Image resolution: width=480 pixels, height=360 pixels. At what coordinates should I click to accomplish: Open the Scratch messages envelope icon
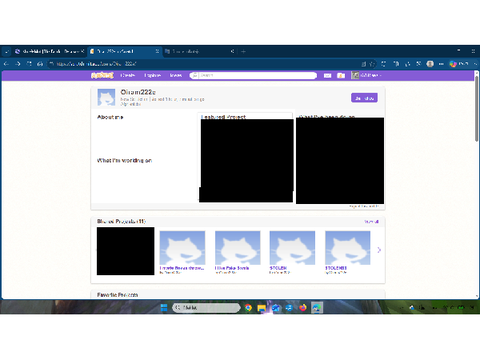(x=328, y=76)
